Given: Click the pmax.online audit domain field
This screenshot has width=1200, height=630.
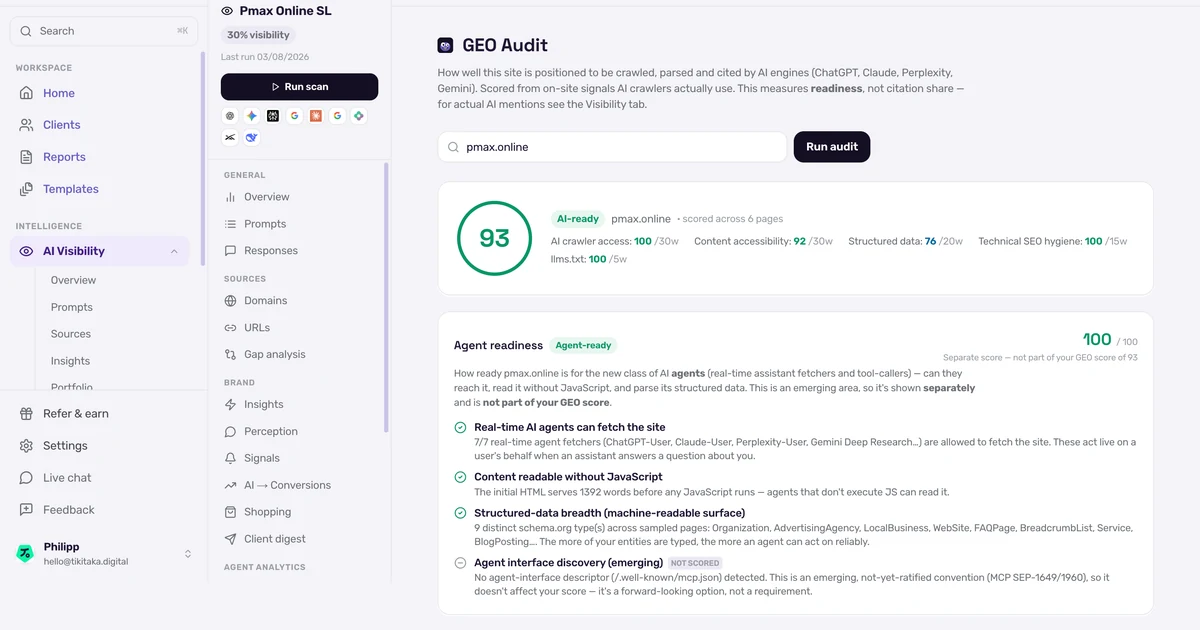Looking at the screenshot, I should tap(612, 147).
